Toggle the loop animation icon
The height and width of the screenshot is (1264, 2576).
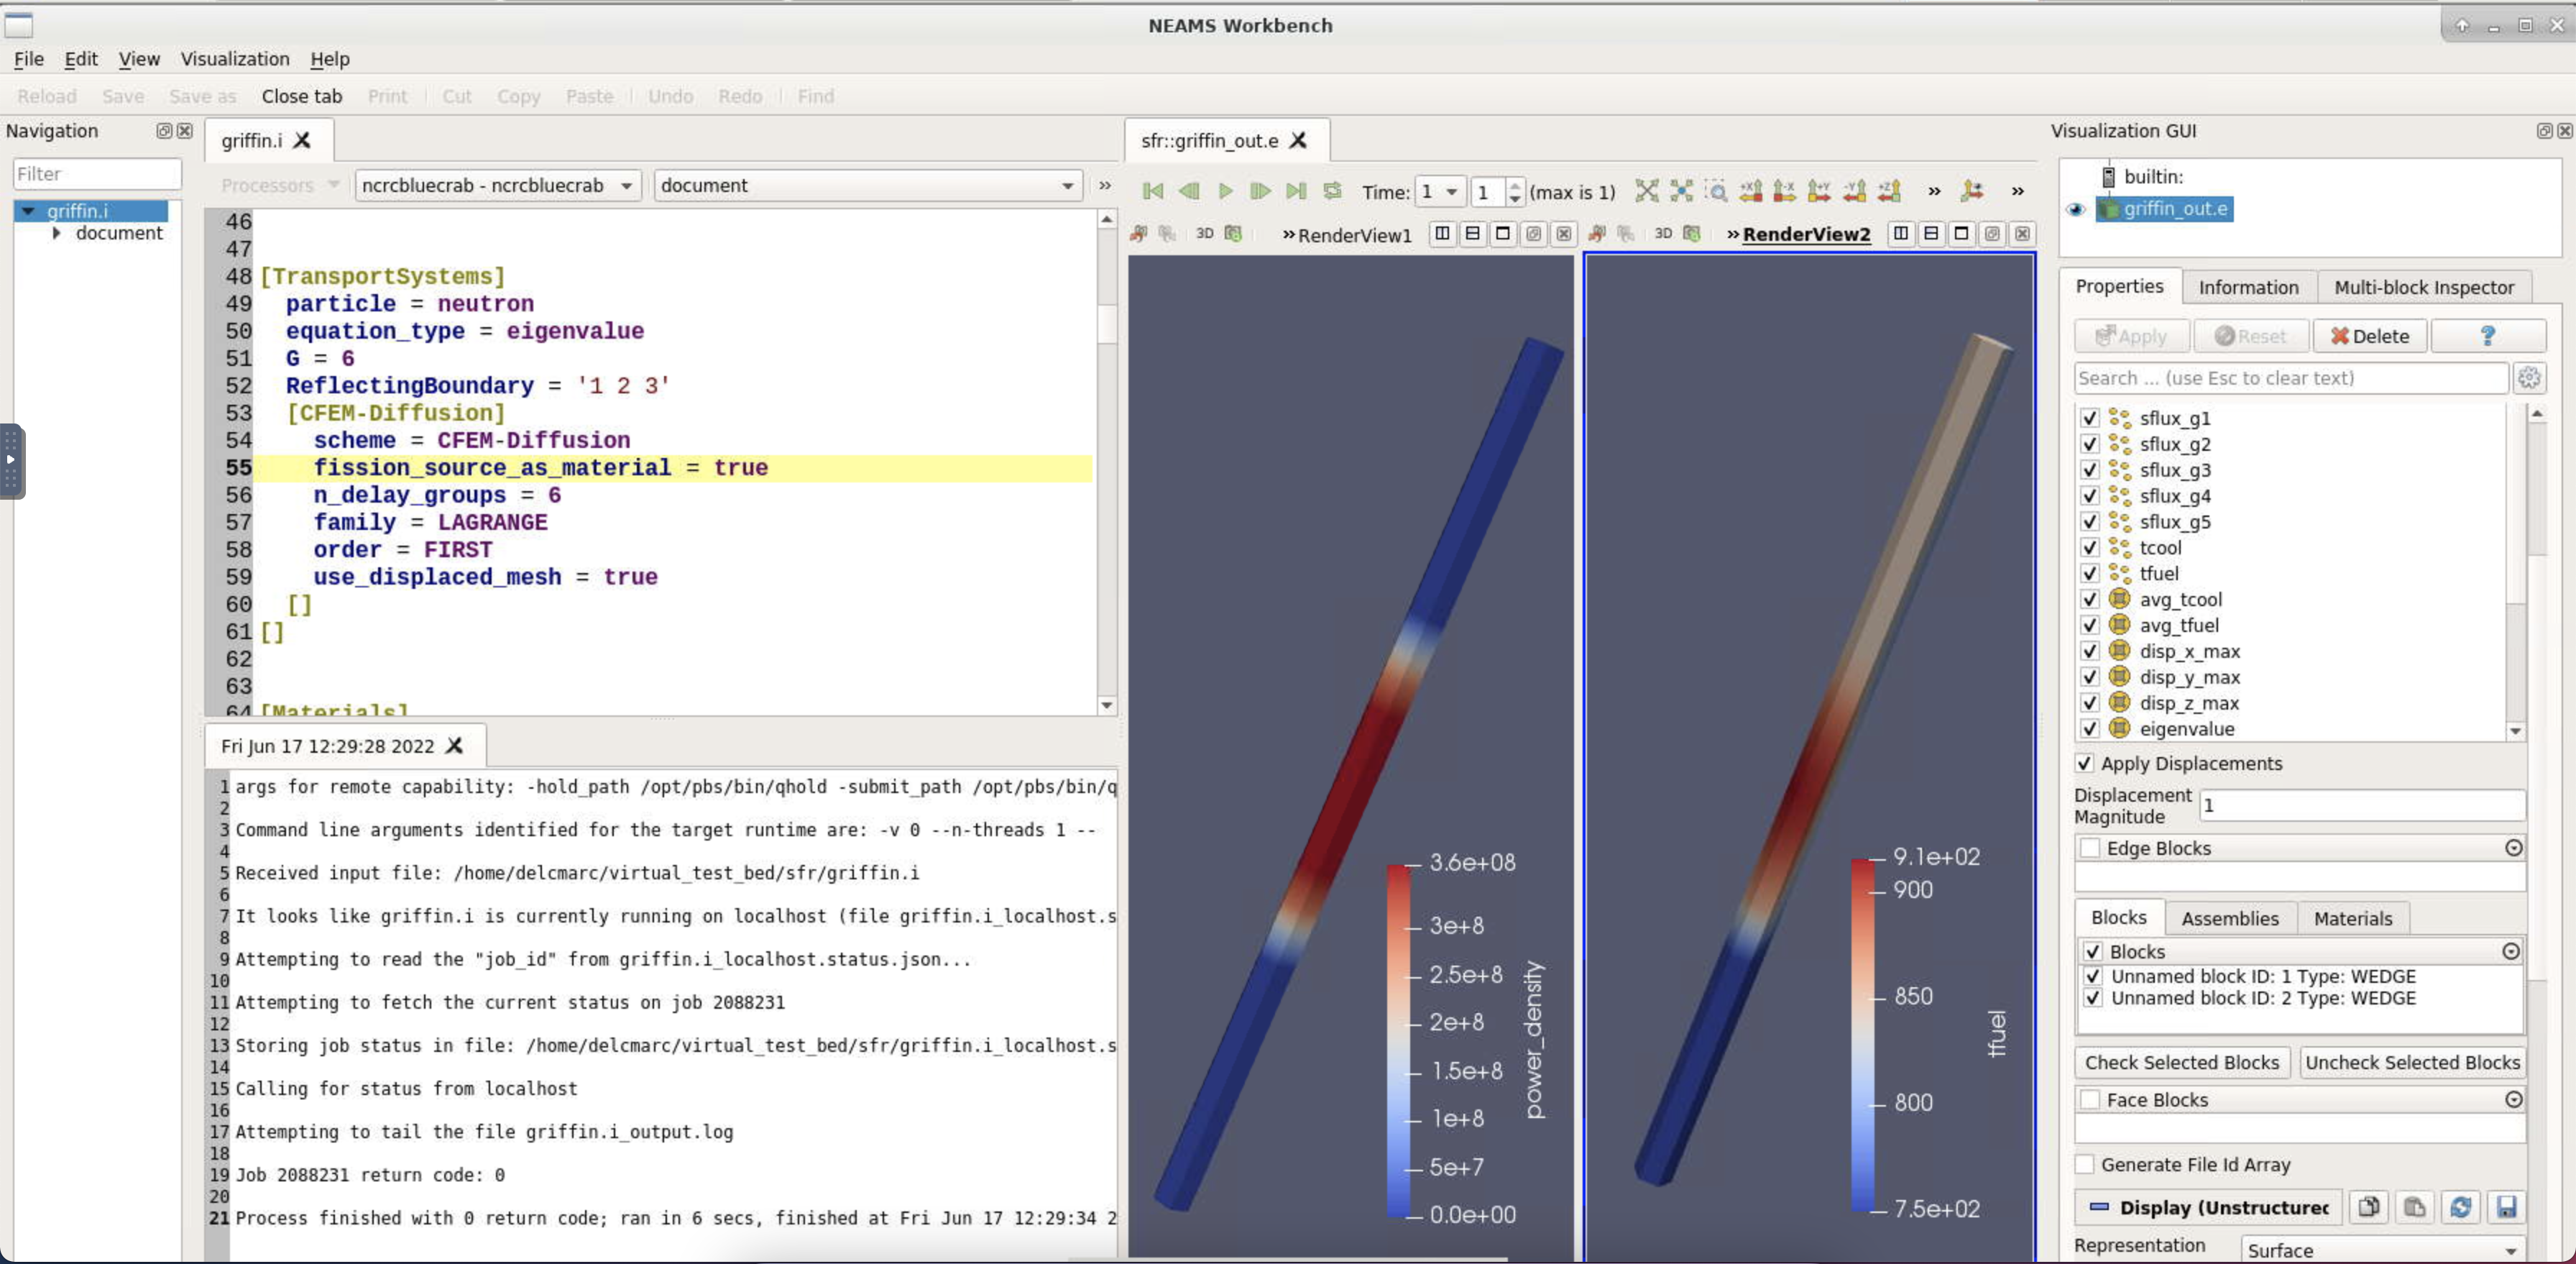click(x=1332, y=191)
